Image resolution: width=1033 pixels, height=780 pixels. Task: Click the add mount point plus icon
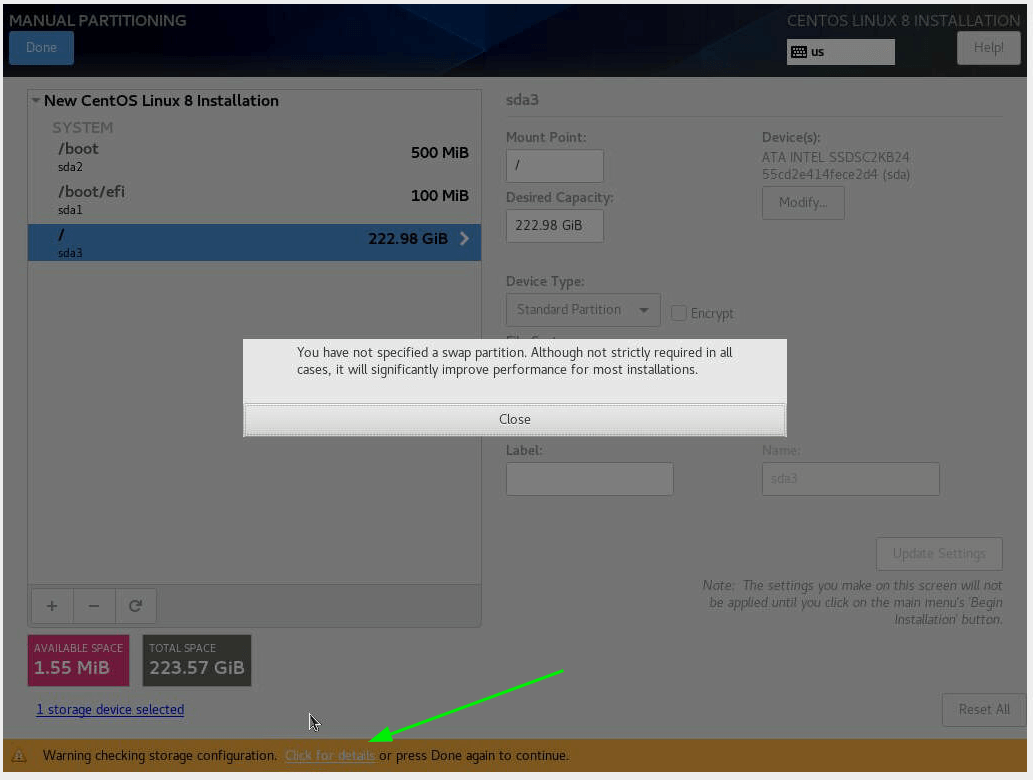52,605
